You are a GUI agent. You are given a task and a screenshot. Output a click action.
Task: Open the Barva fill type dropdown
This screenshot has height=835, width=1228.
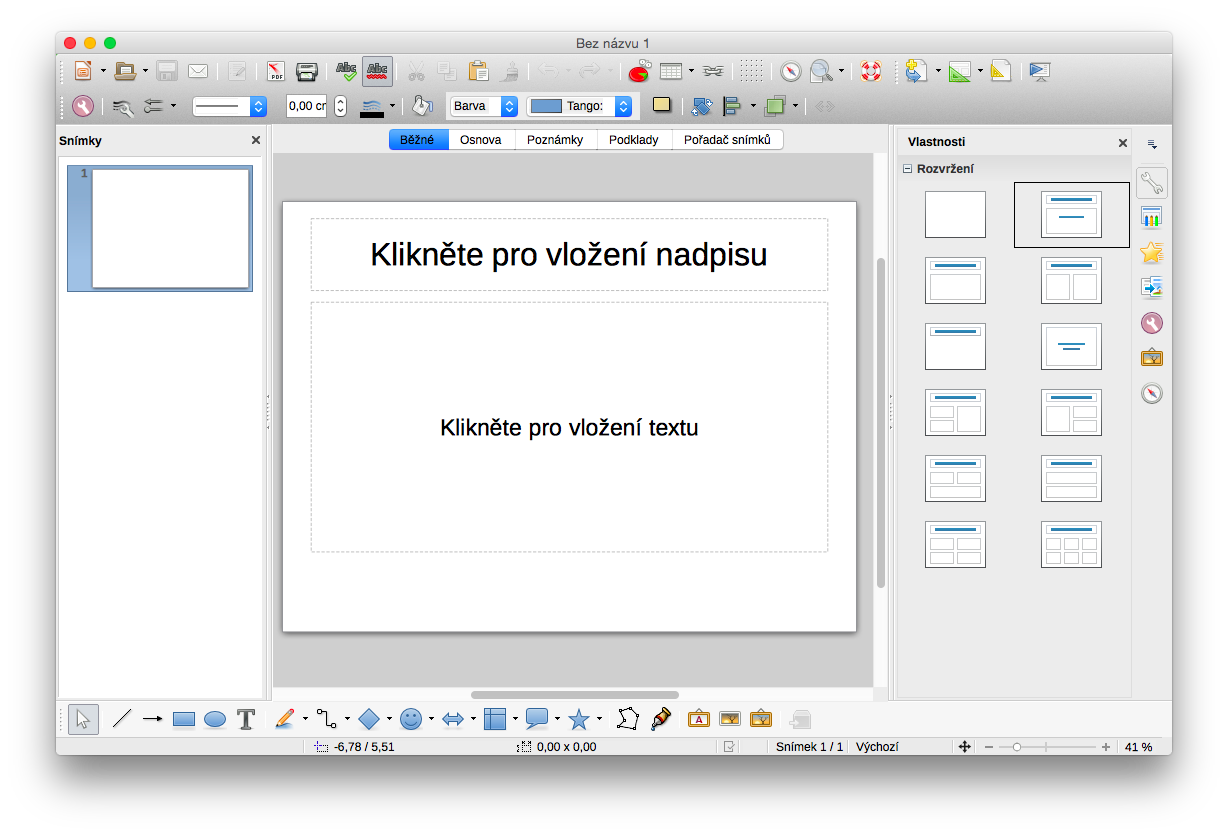coord(484,105)
